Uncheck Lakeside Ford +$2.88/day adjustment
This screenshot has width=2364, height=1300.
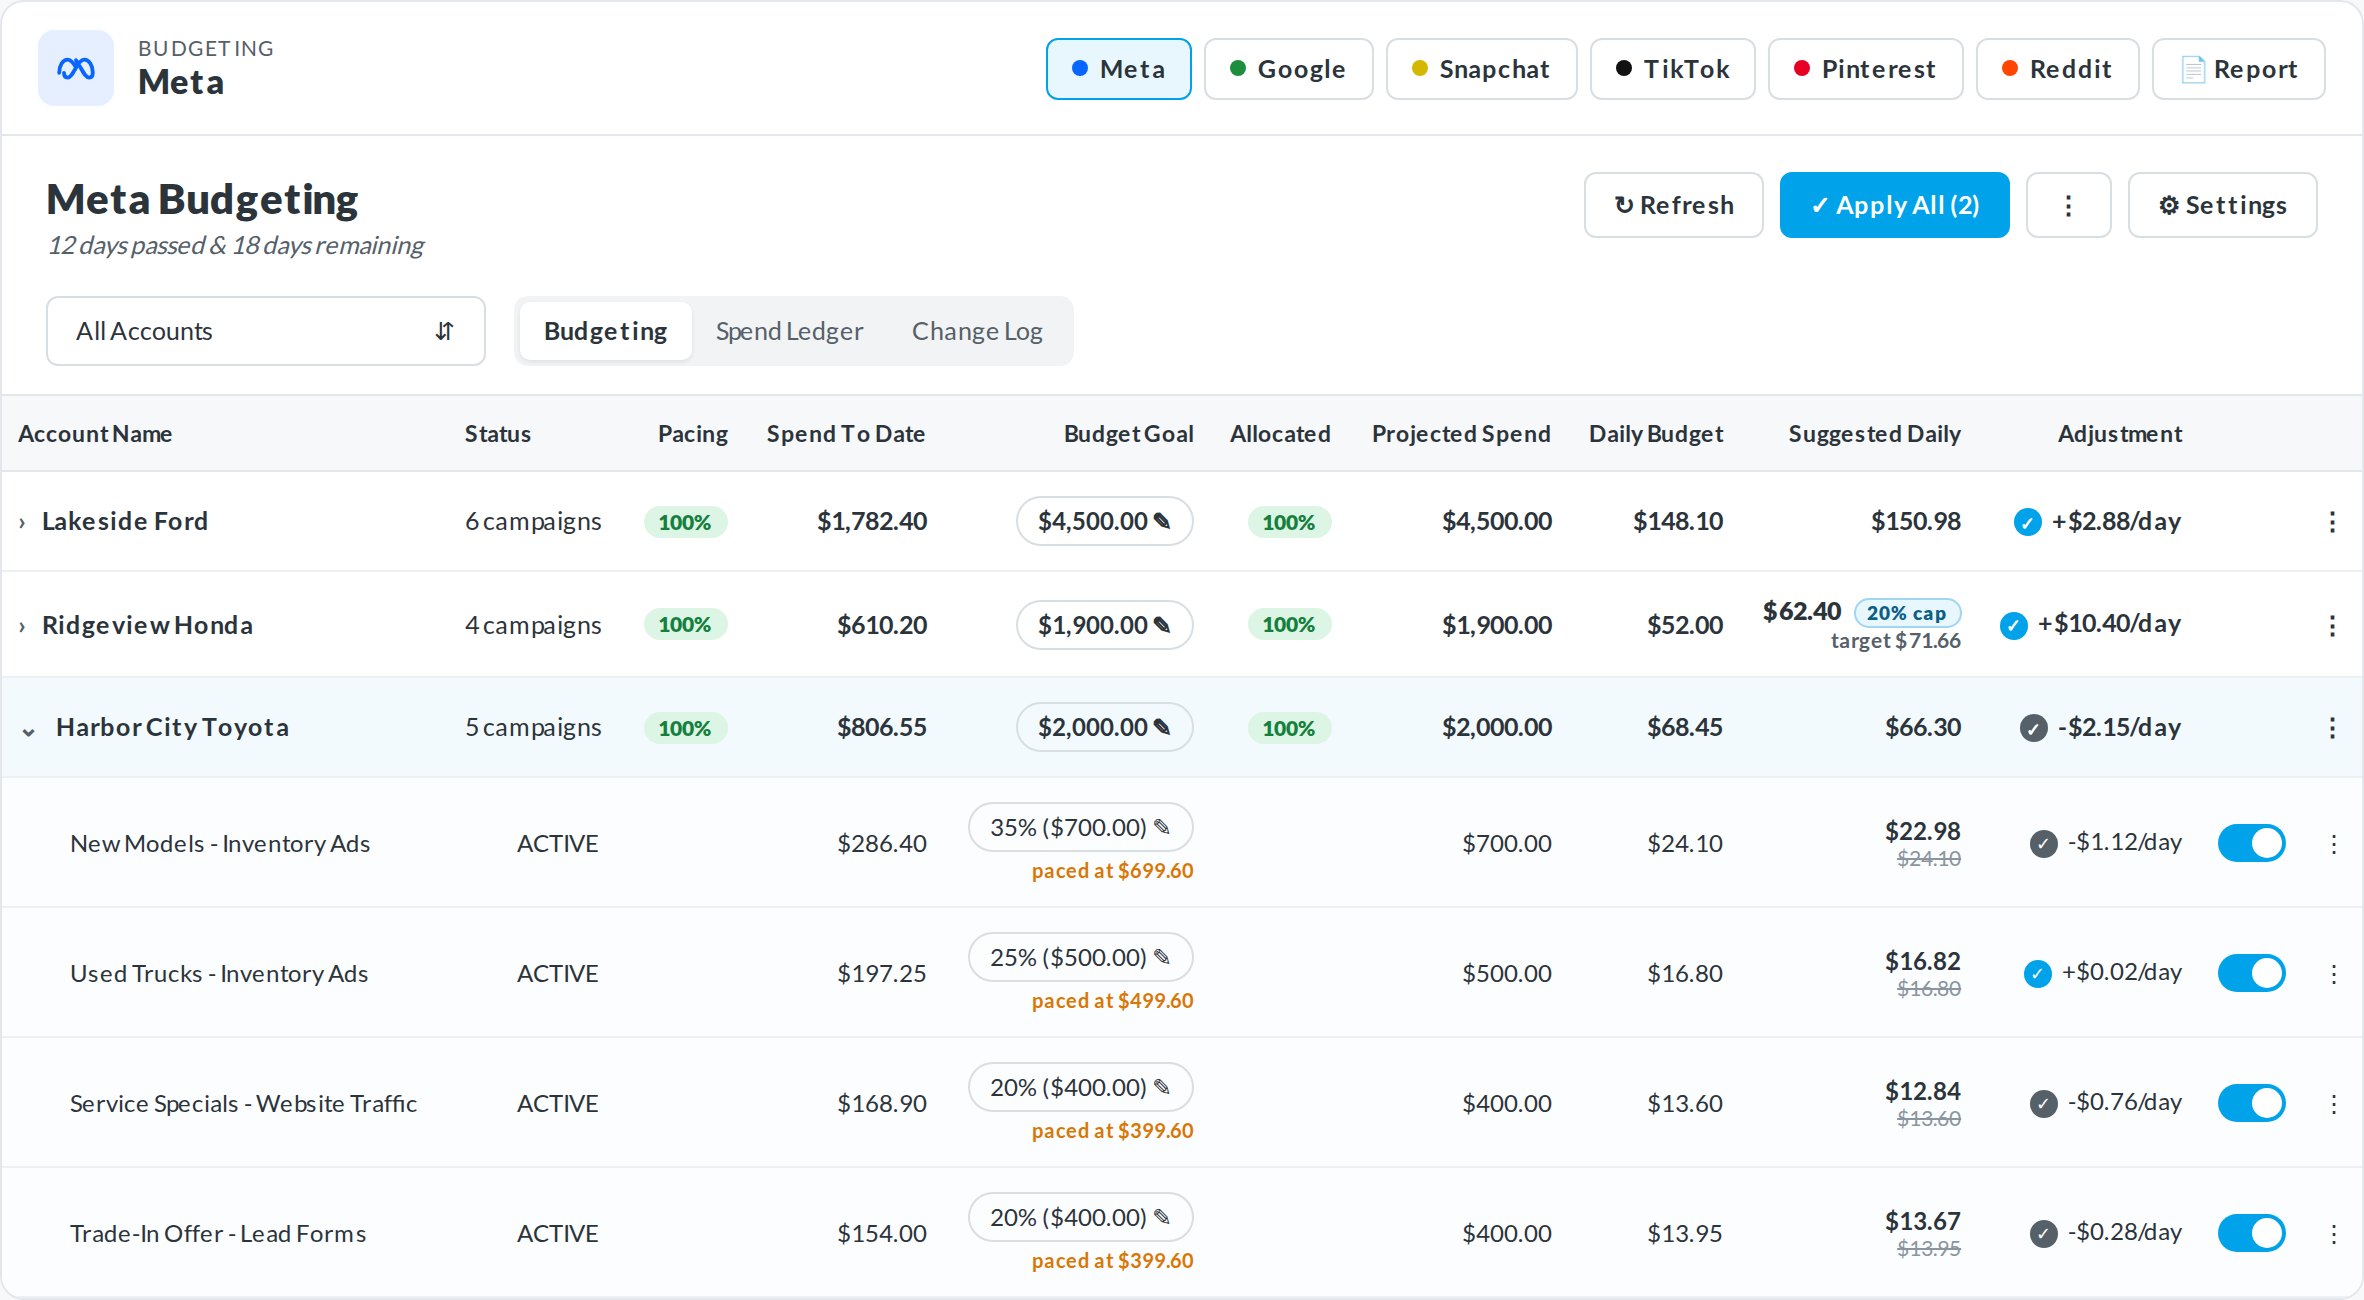coord(2027,522)
